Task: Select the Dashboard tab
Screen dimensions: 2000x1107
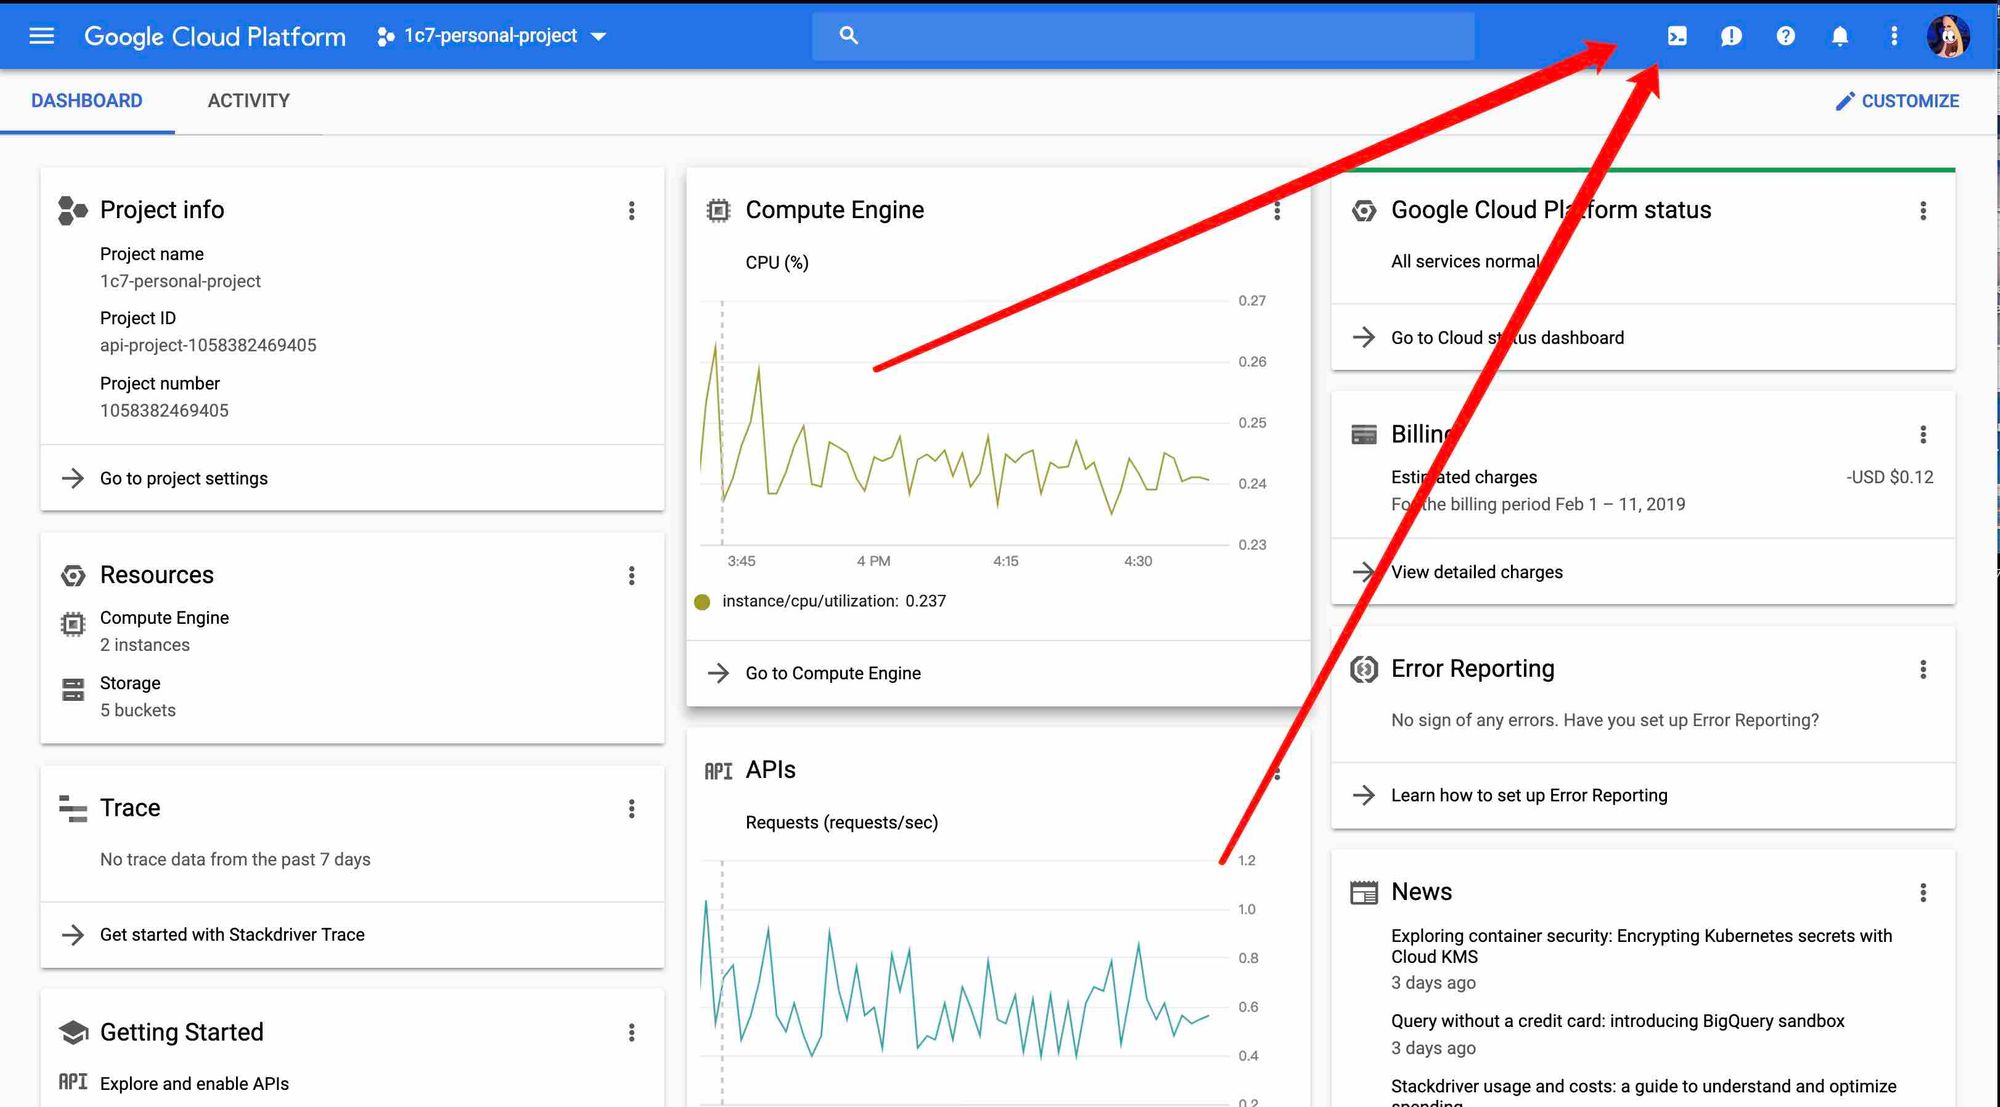Action: tap(87, 101)
